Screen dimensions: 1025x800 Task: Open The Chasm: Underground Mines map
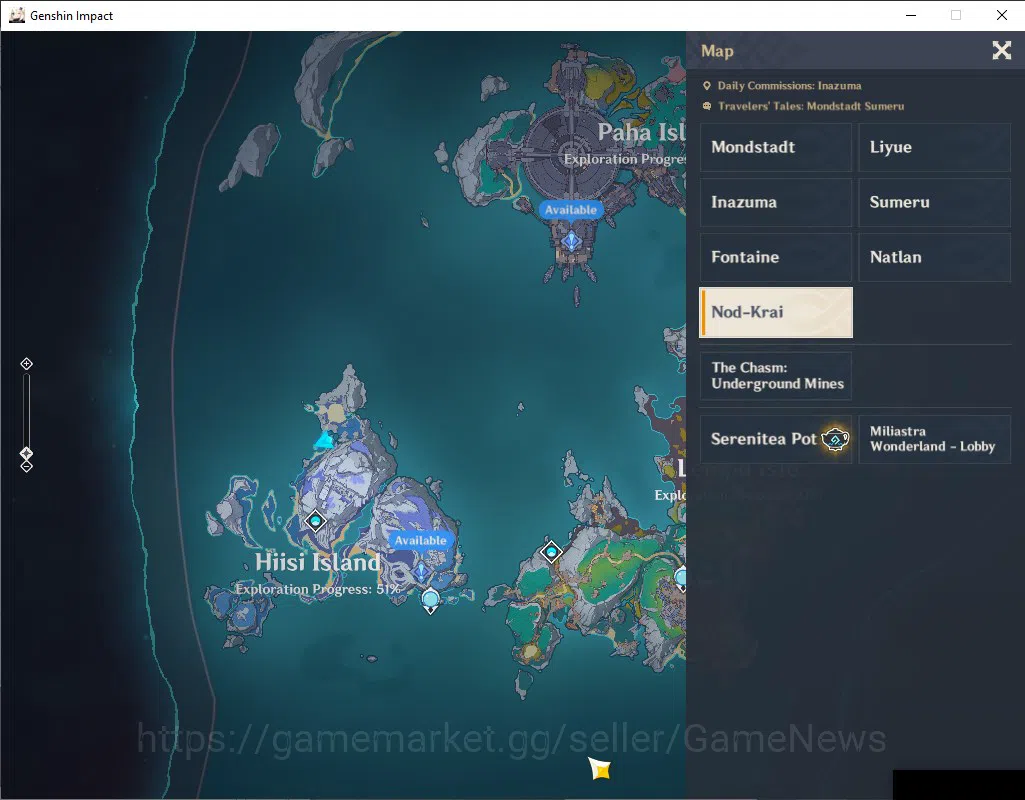(776, 376)
